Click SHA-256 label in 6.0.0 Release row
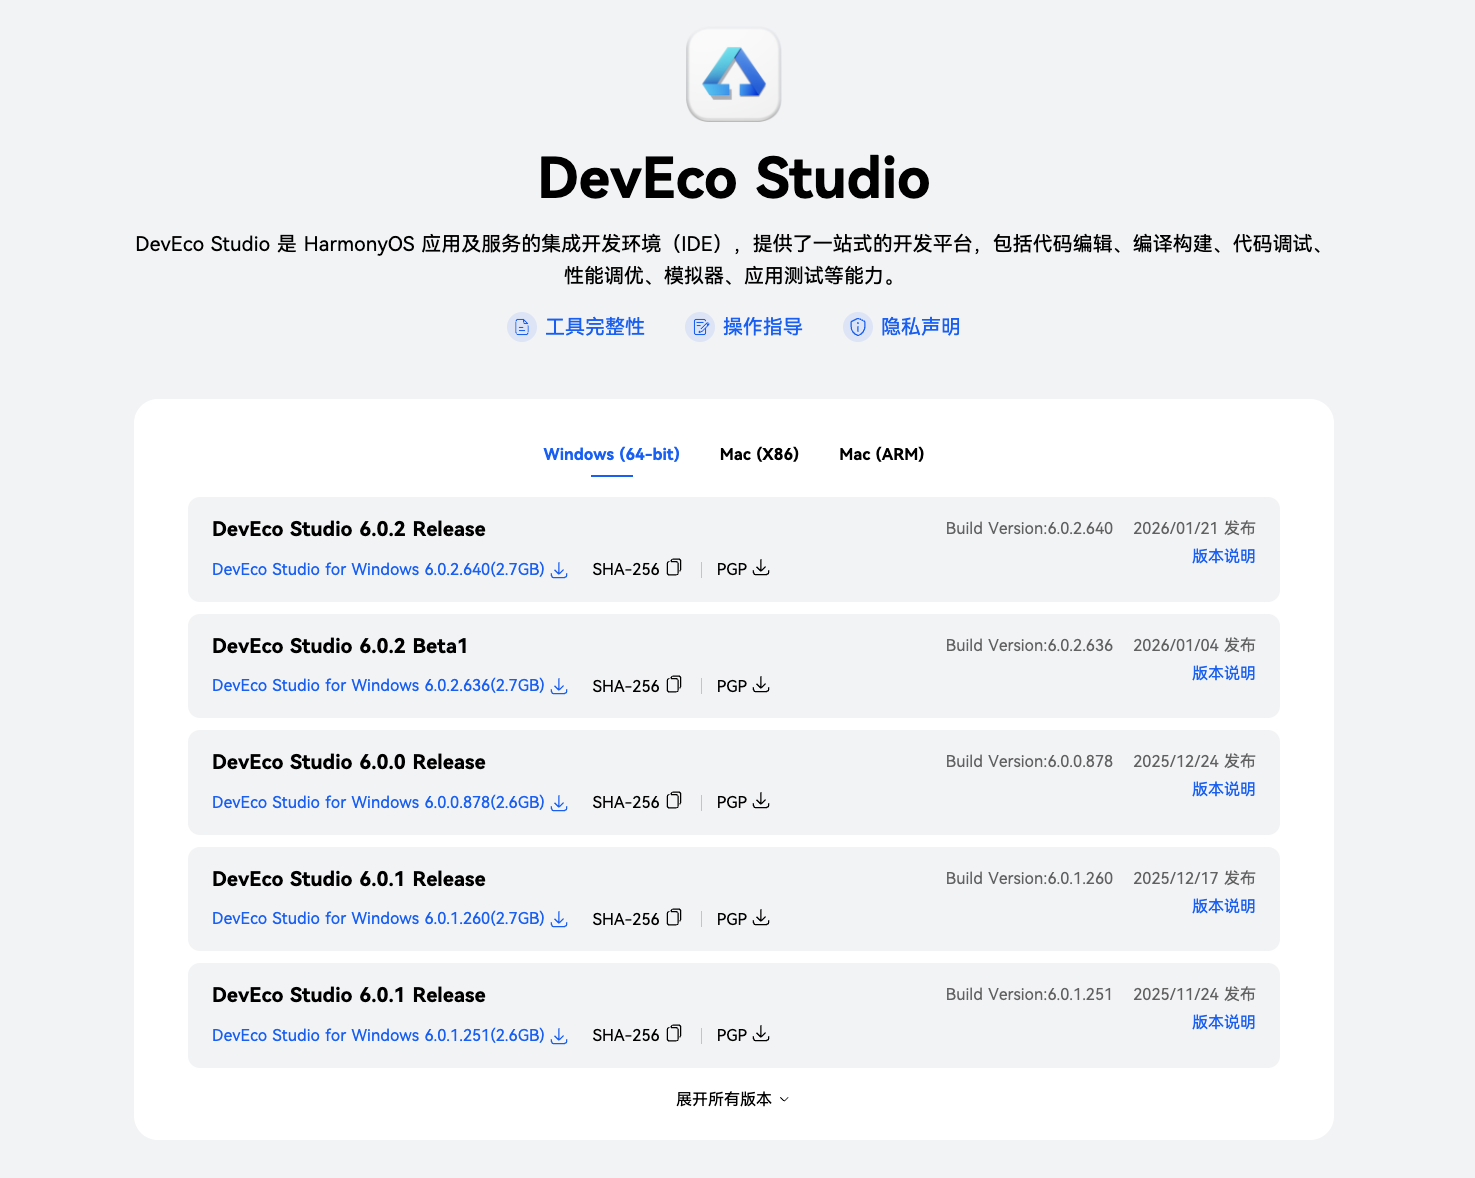1475x1178 pixels. tap(626, 802)
